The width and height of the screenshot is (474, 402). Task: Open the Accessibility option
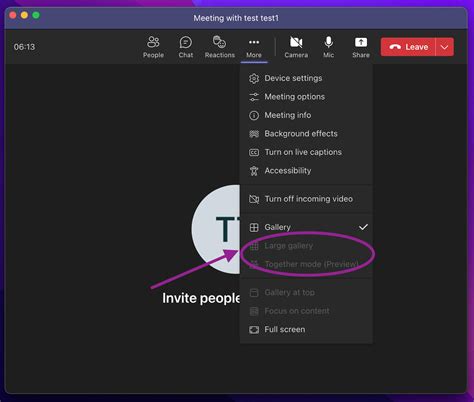pyautogui.click(x=306, y=171)
